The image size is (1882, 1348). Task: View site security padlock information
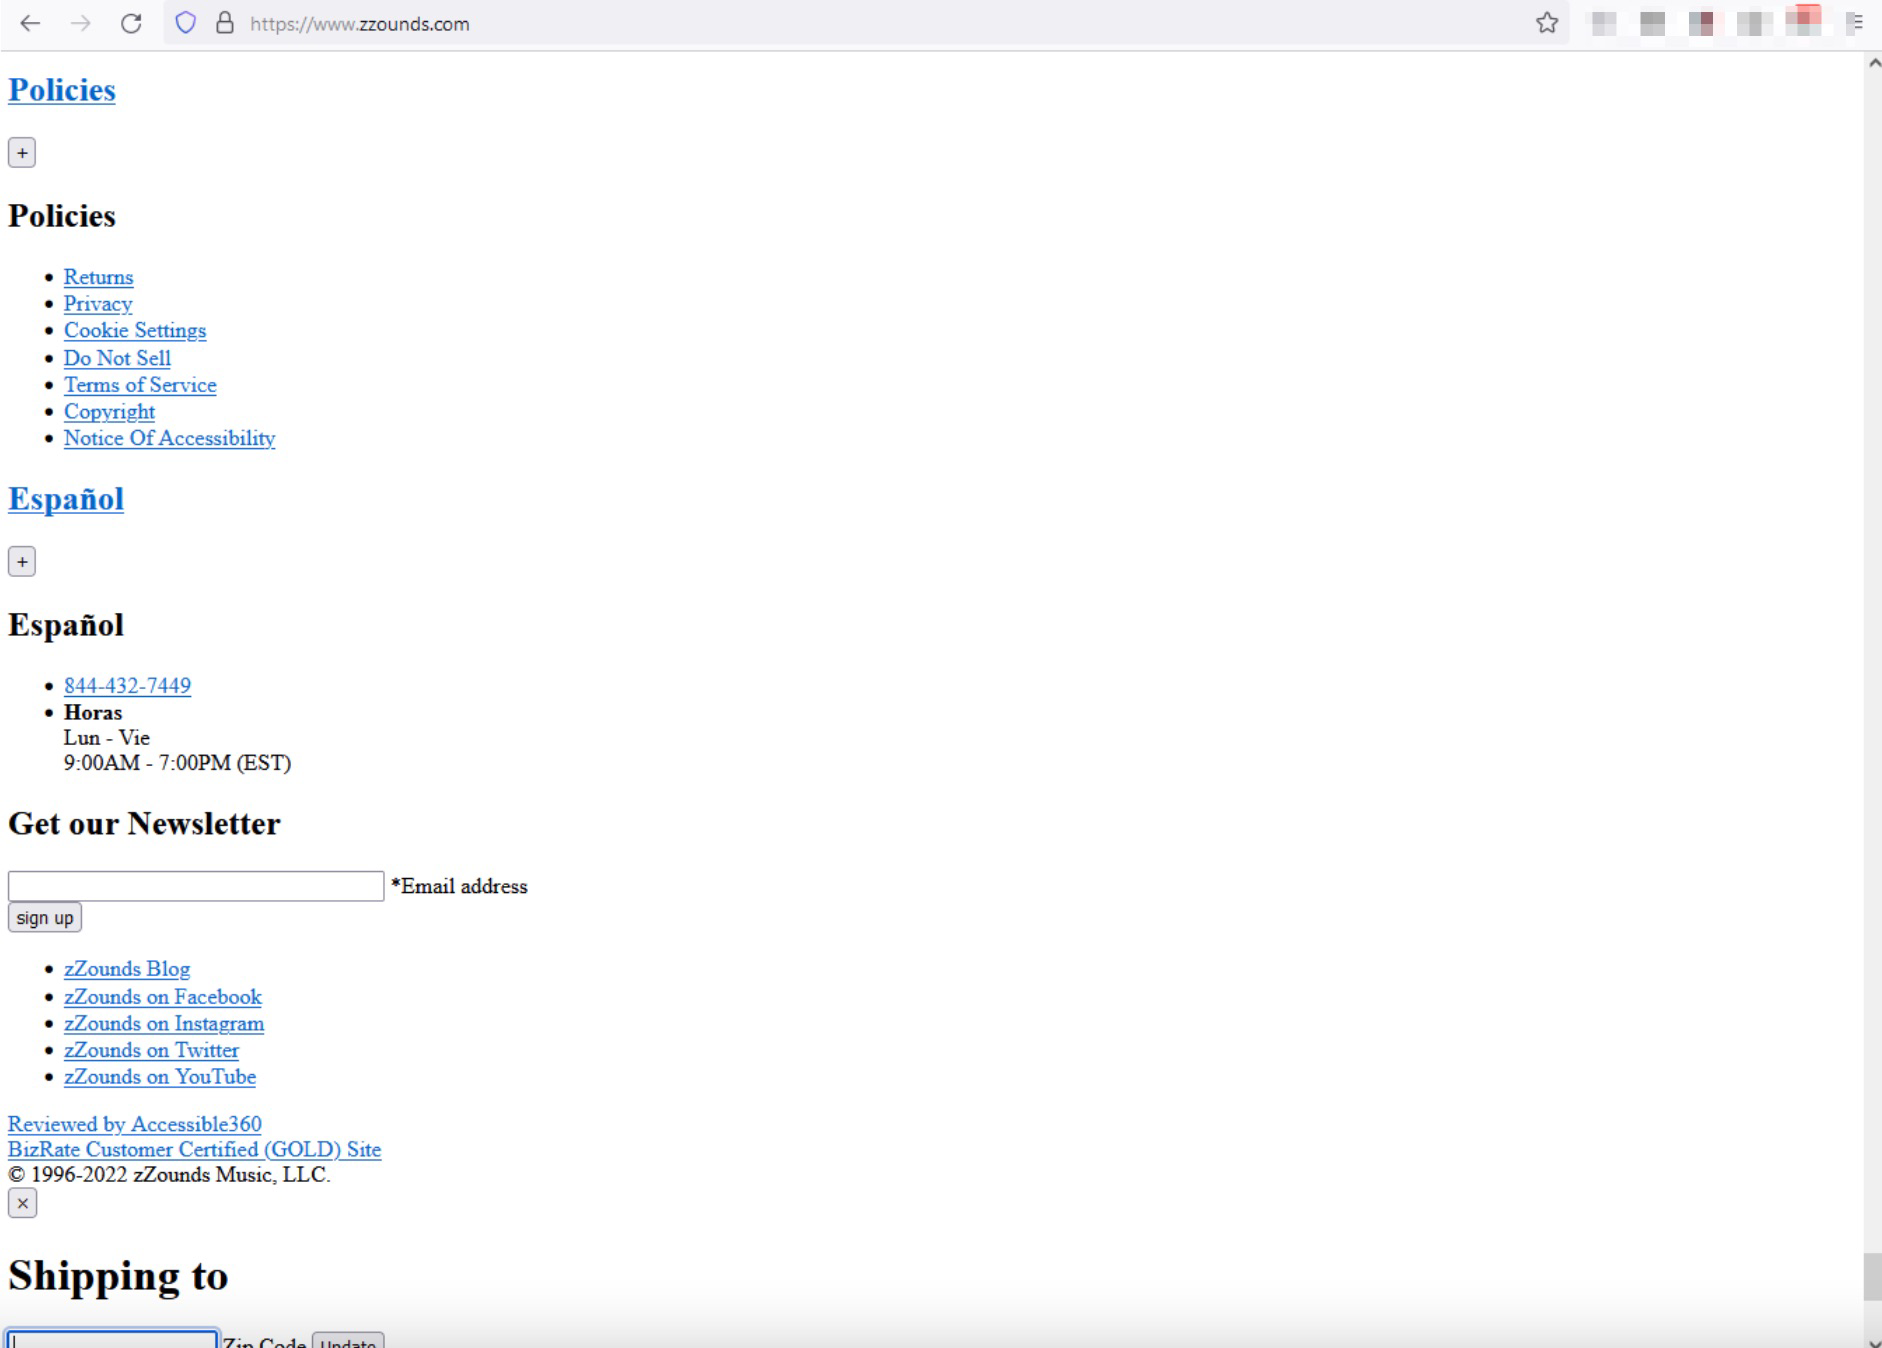(x=225, y=23)
